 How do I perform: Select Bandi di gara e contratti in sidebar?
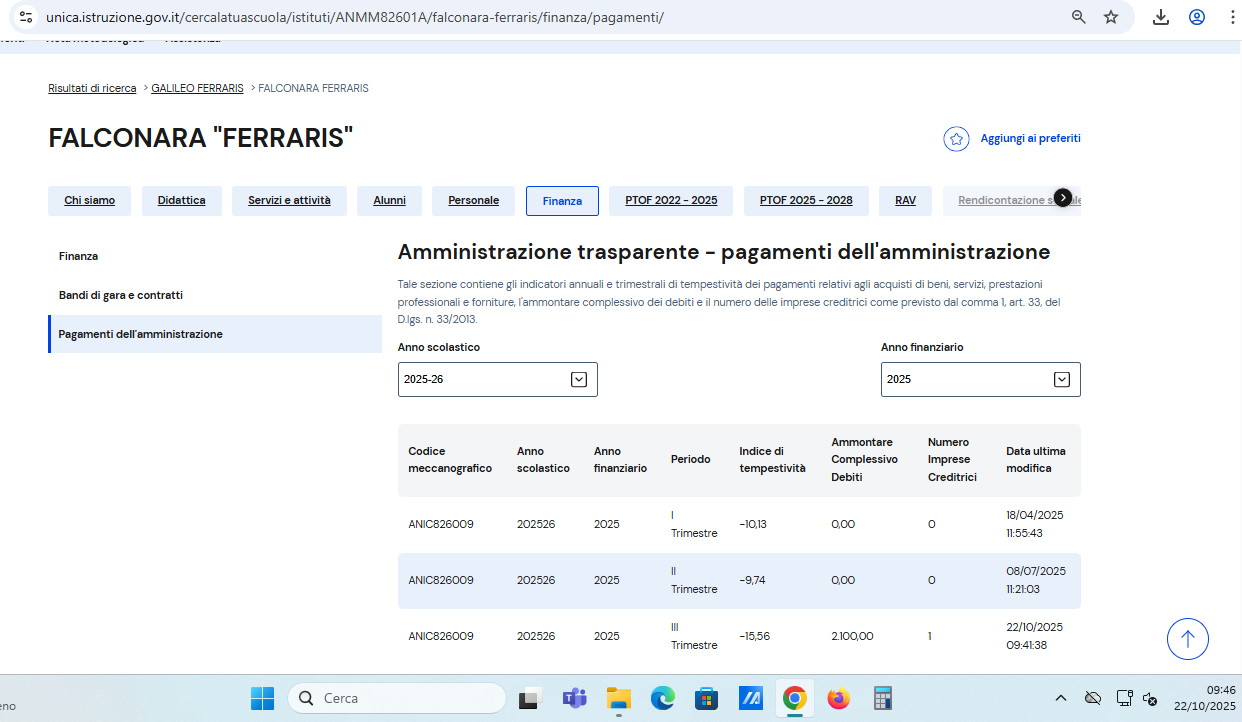click(121, 295)
